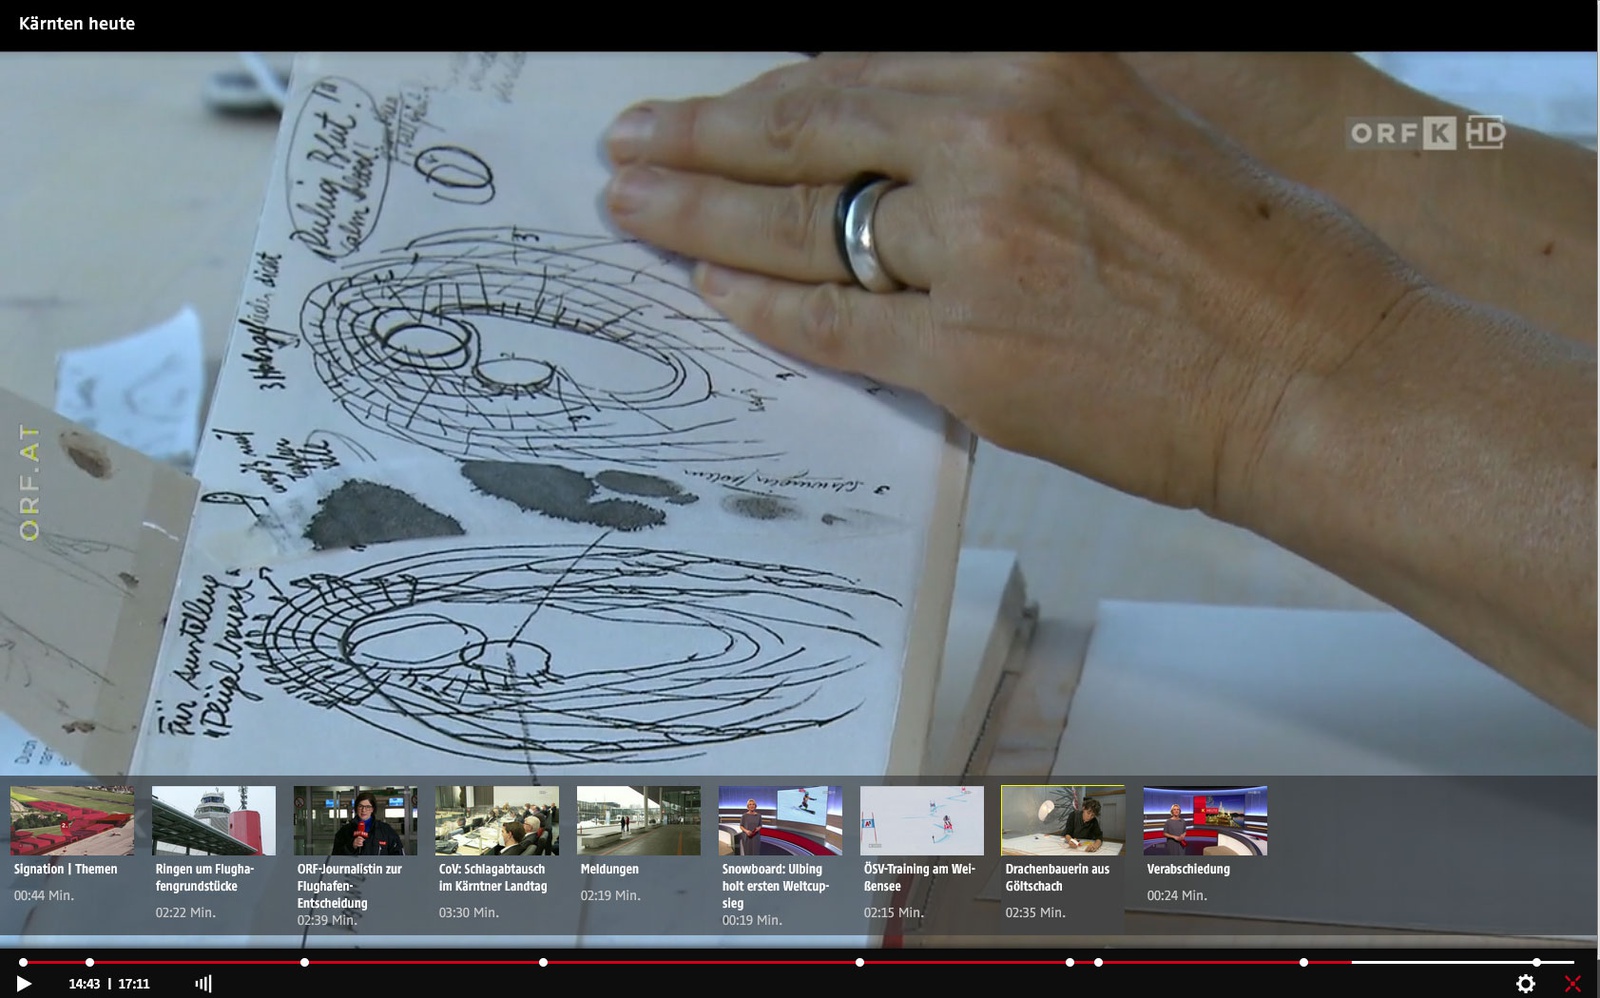Click the first chapter marker on timeline
The height and width of the screenshot is (998, 1600).
[x=23, y=962]
